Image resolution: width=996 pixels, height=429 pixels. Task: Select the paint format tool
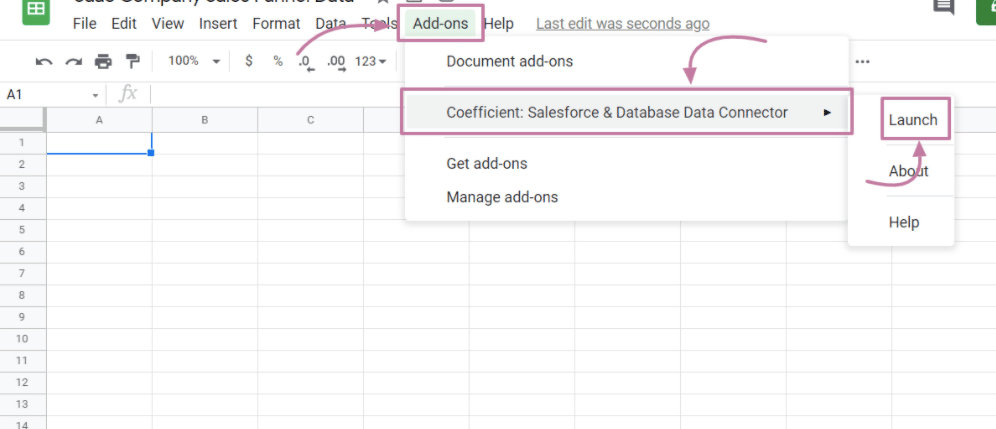[x=133, y=61]
